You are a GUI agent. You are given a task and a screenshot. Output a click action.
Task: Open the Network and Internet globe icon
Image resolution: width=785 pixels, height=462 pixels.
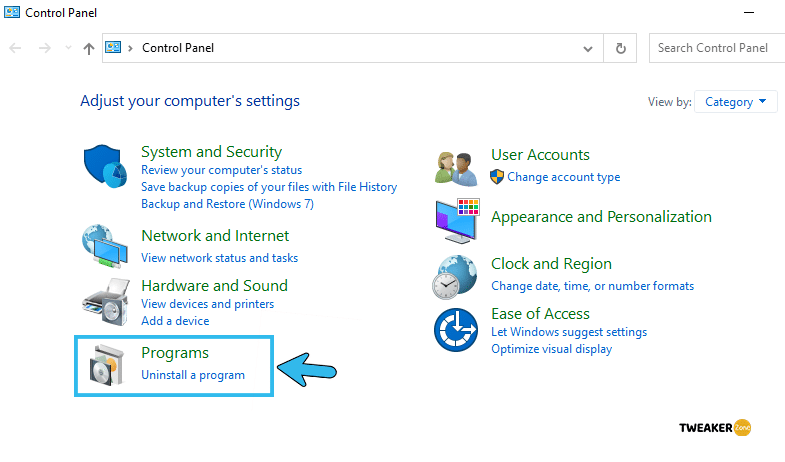pyautogui.click(x=105, y=246)
